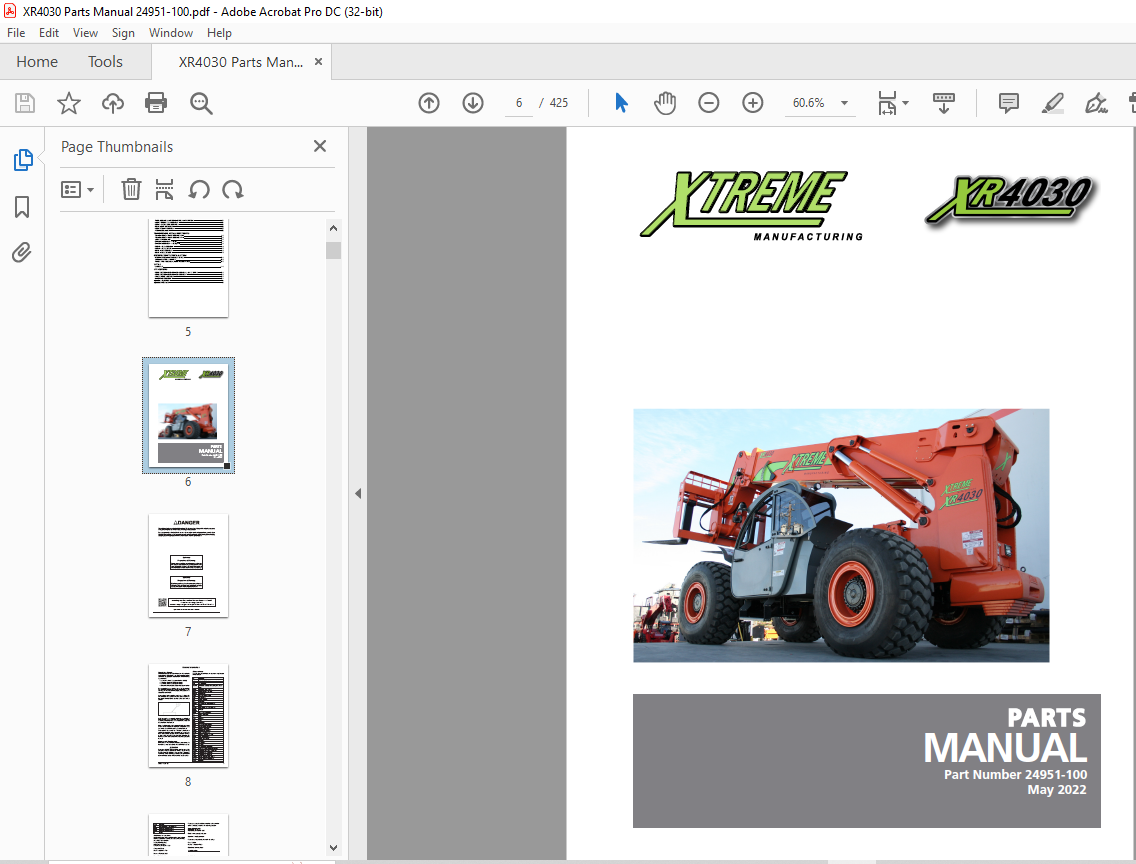Select the highlighter tool
The image size is (1136, 864).
(x=1052, y=103)
